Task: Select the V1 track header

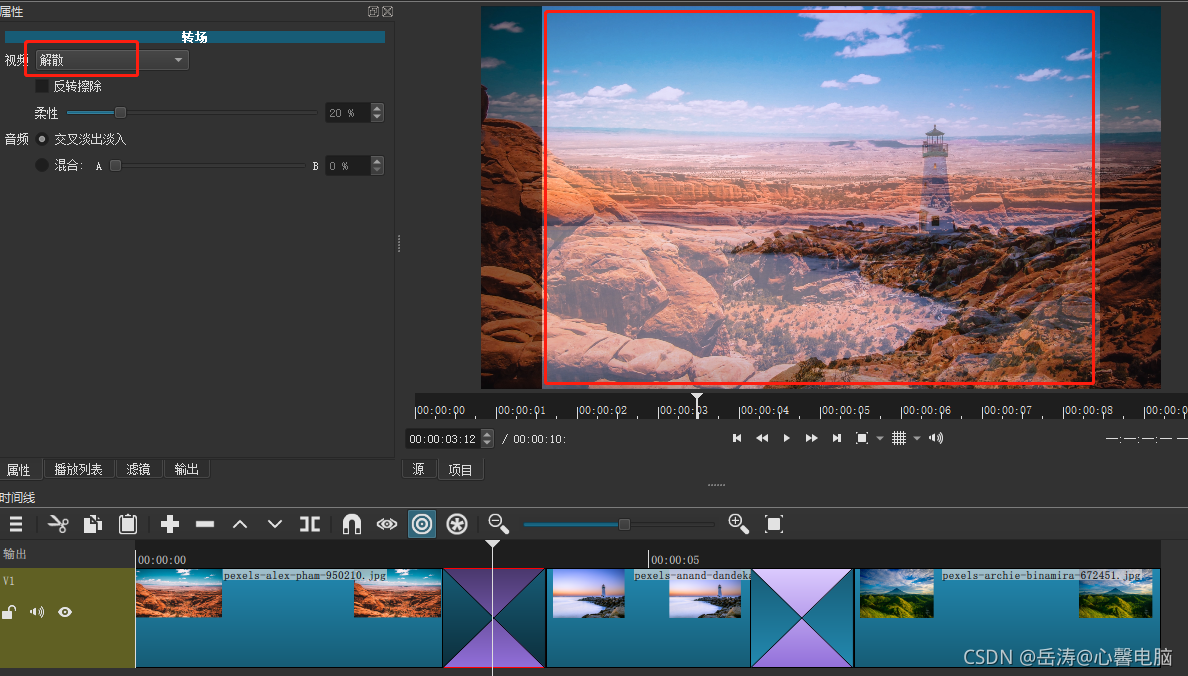Action: tap(67, 618)
